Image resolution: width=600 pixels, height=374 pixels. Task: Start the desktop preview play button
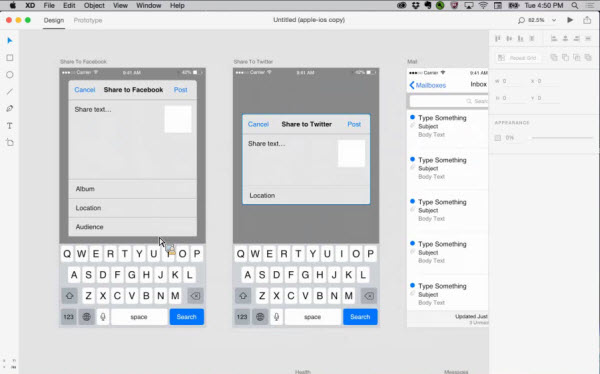point(570,20)
